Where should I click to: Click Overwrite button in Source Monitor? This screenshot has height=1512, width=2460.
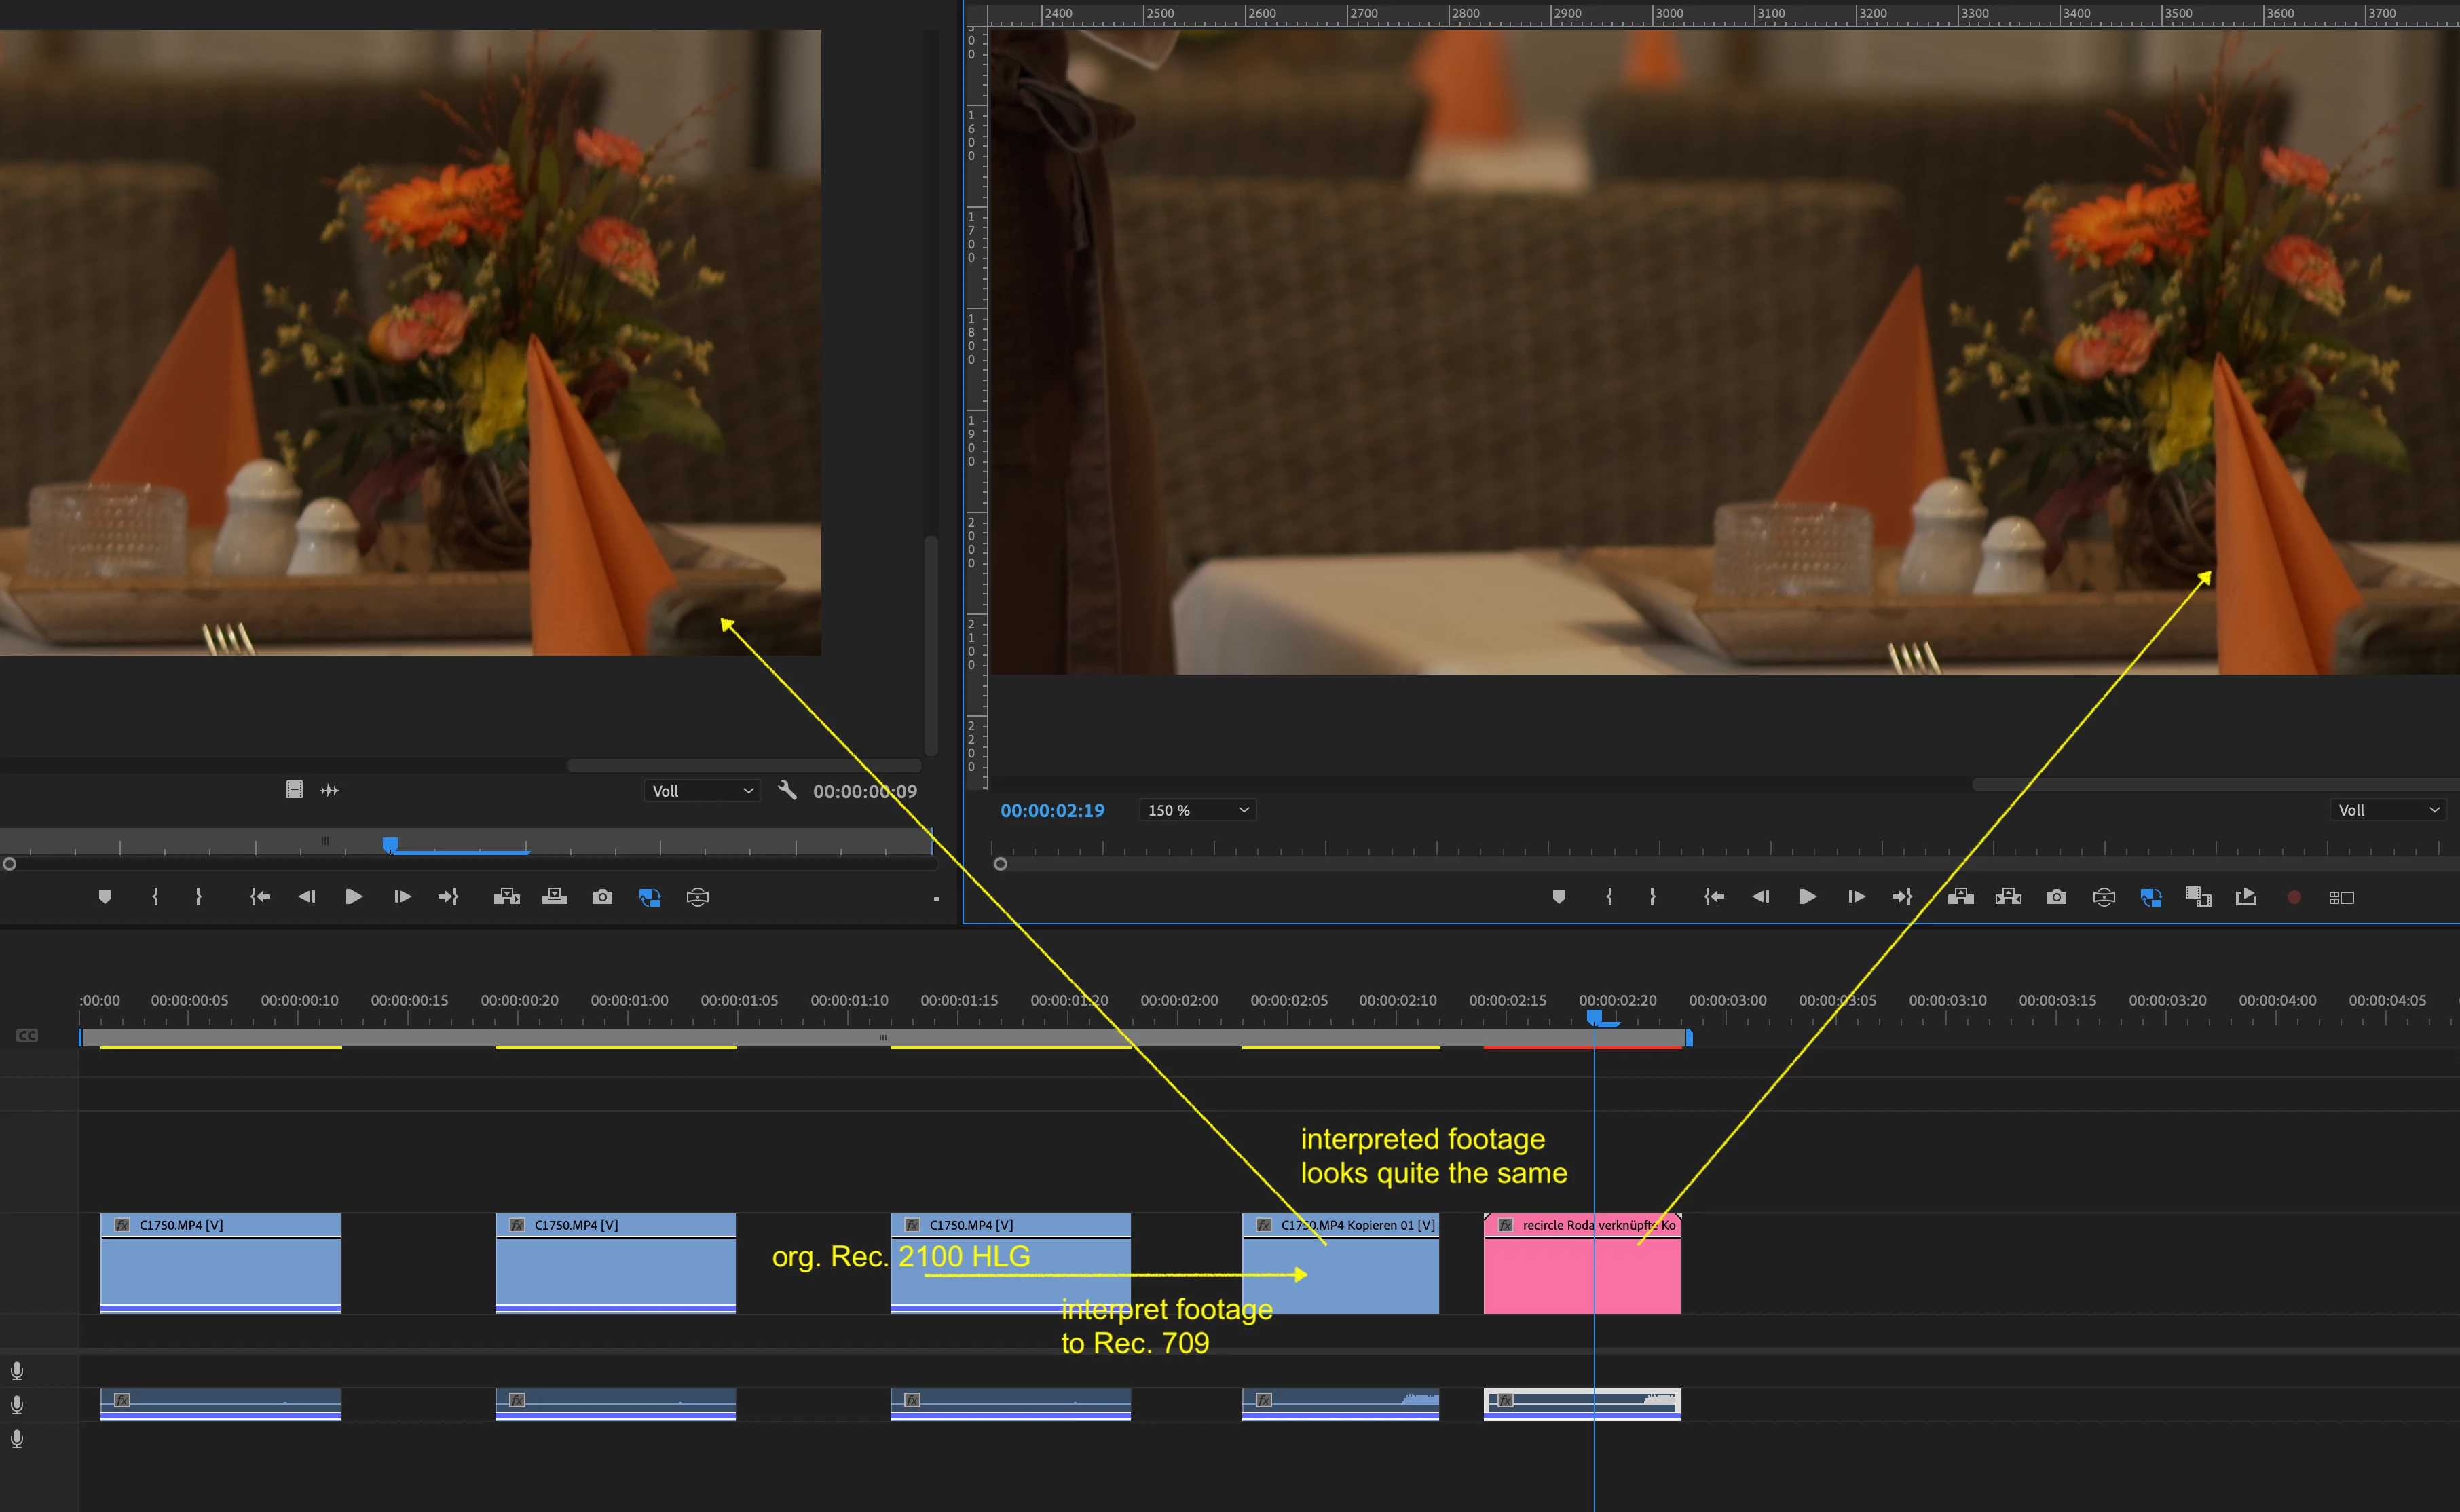(554, 897)
